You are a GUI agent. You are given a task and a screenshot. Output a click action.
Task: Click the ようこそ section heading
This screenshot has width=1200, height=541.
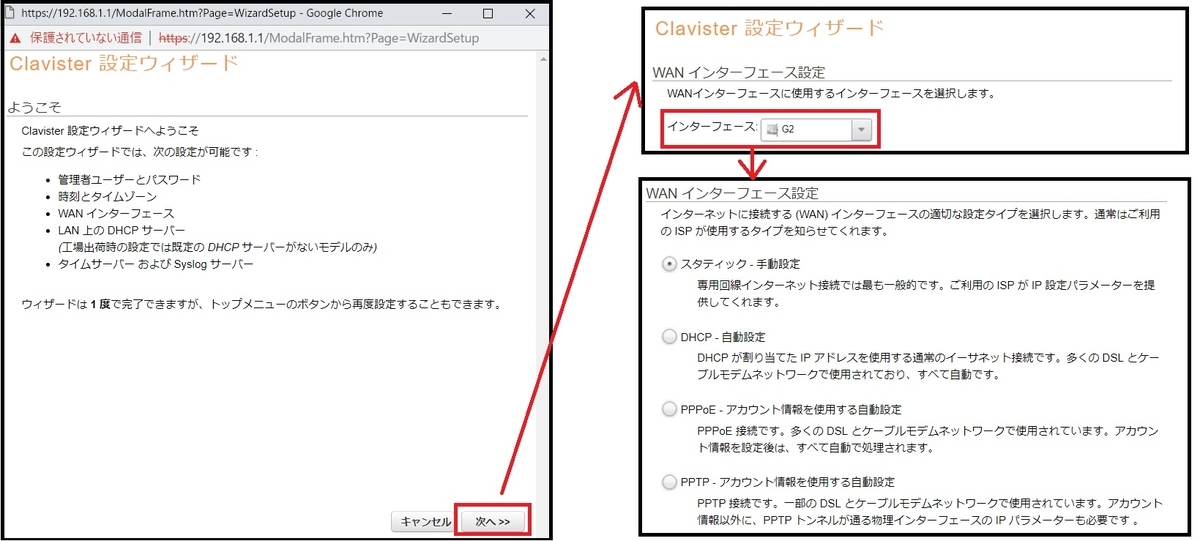point(34,106)
